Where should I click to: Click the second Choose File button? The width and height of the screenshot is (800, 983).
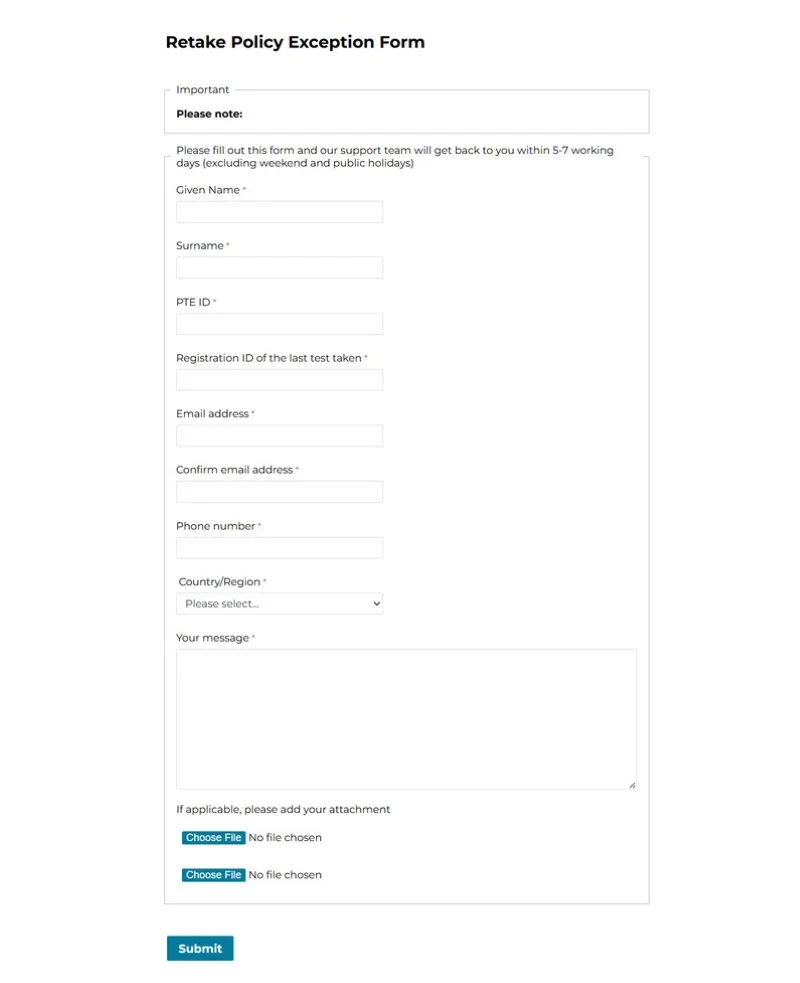click(x=213, y=874)
